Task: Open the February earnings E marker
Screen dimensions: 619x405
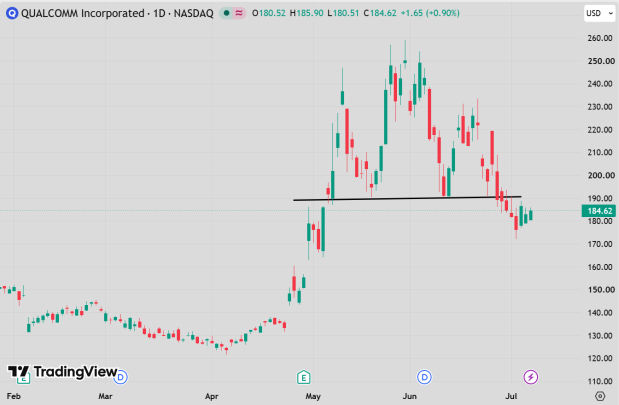Action: coord(23,378)
